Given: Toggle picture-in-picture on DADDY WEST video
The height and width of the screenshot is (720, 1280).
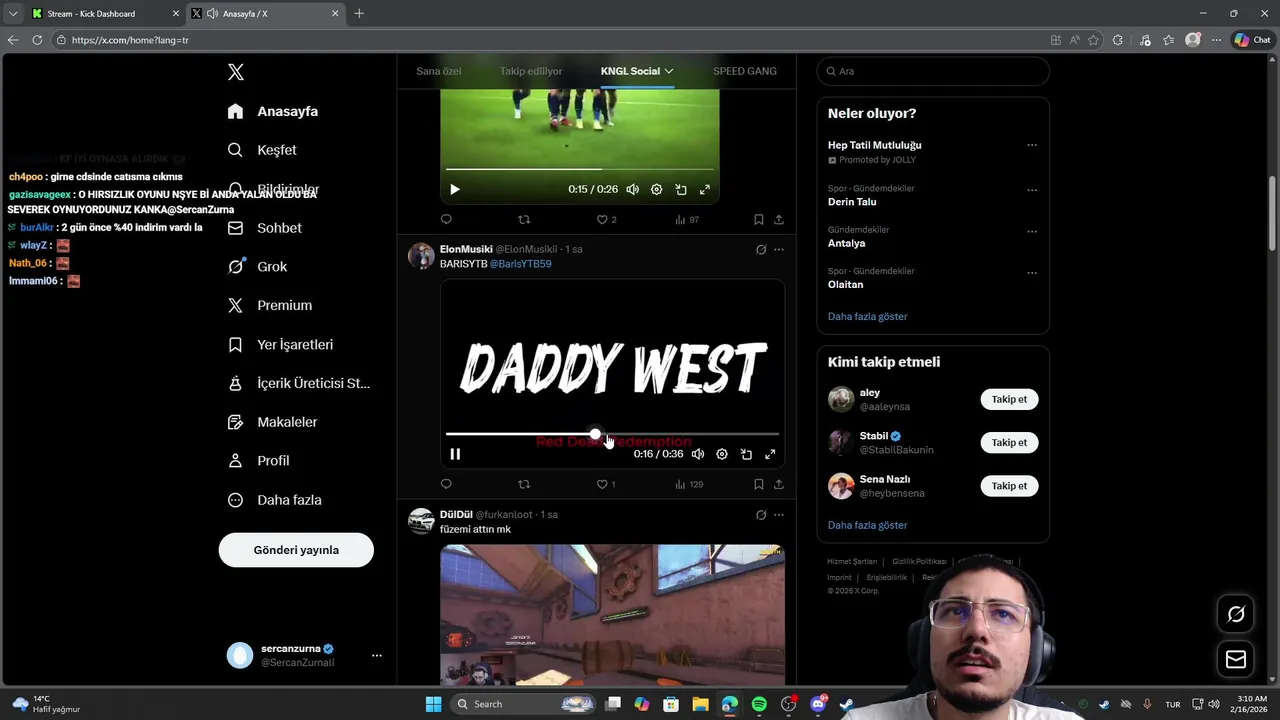Looking at the screenshot, I should (x=746, y=454).
